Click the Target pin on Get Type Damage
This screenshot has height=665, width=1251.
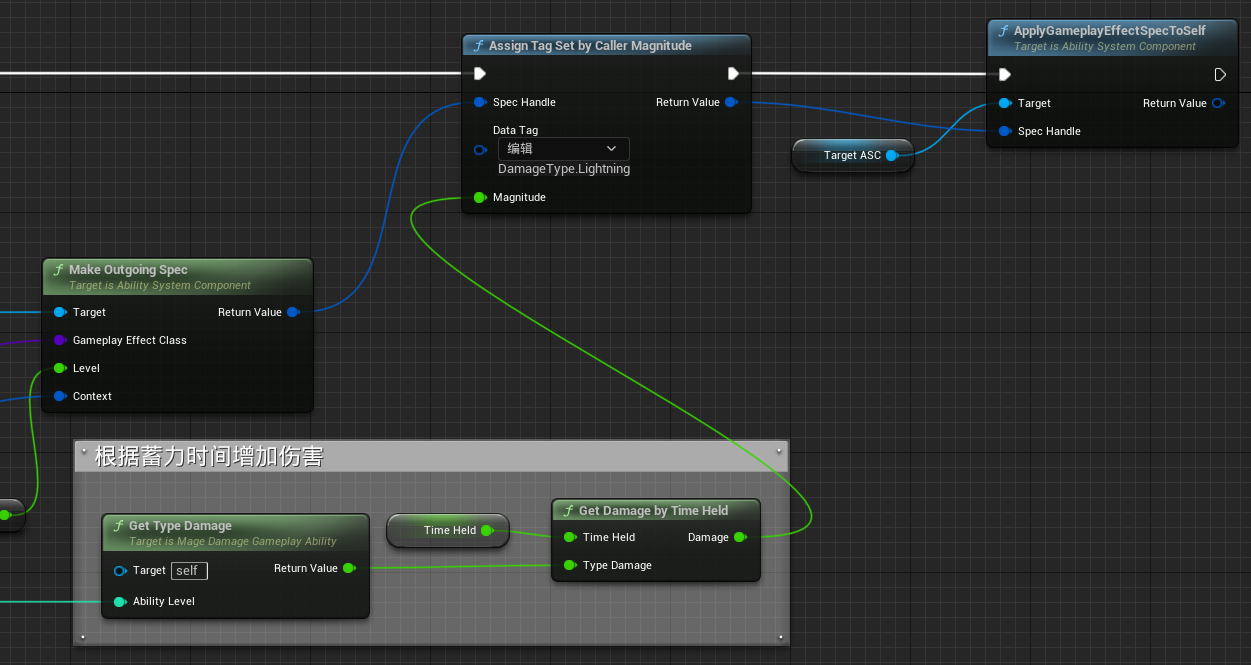tap(120, 570)
